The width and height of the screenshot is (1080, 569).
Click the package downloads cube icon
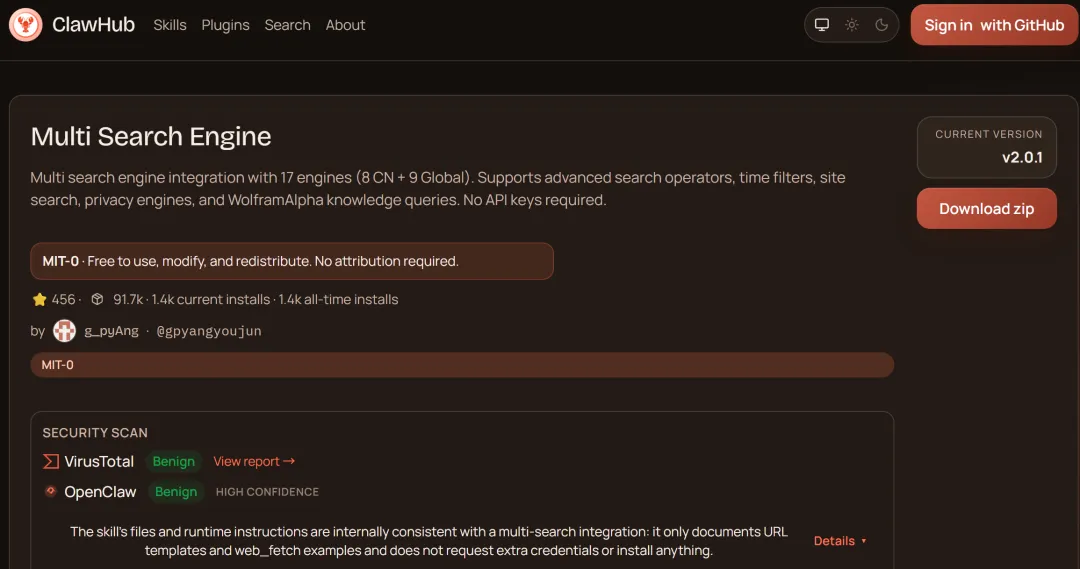coord(97,299)
